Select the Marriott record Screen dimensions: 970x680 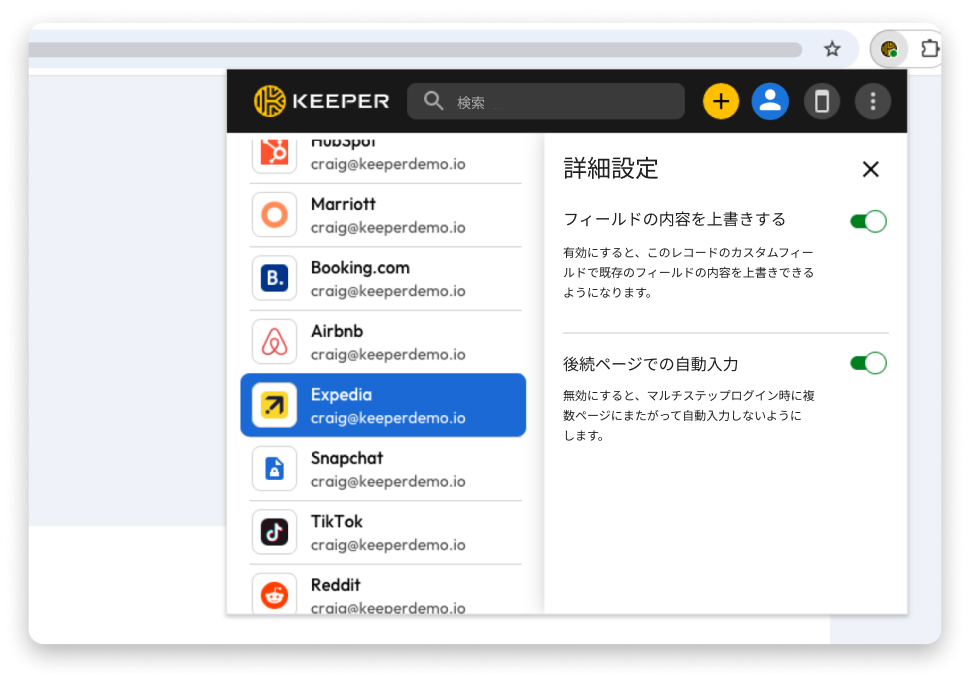click(x=385, y=215)
